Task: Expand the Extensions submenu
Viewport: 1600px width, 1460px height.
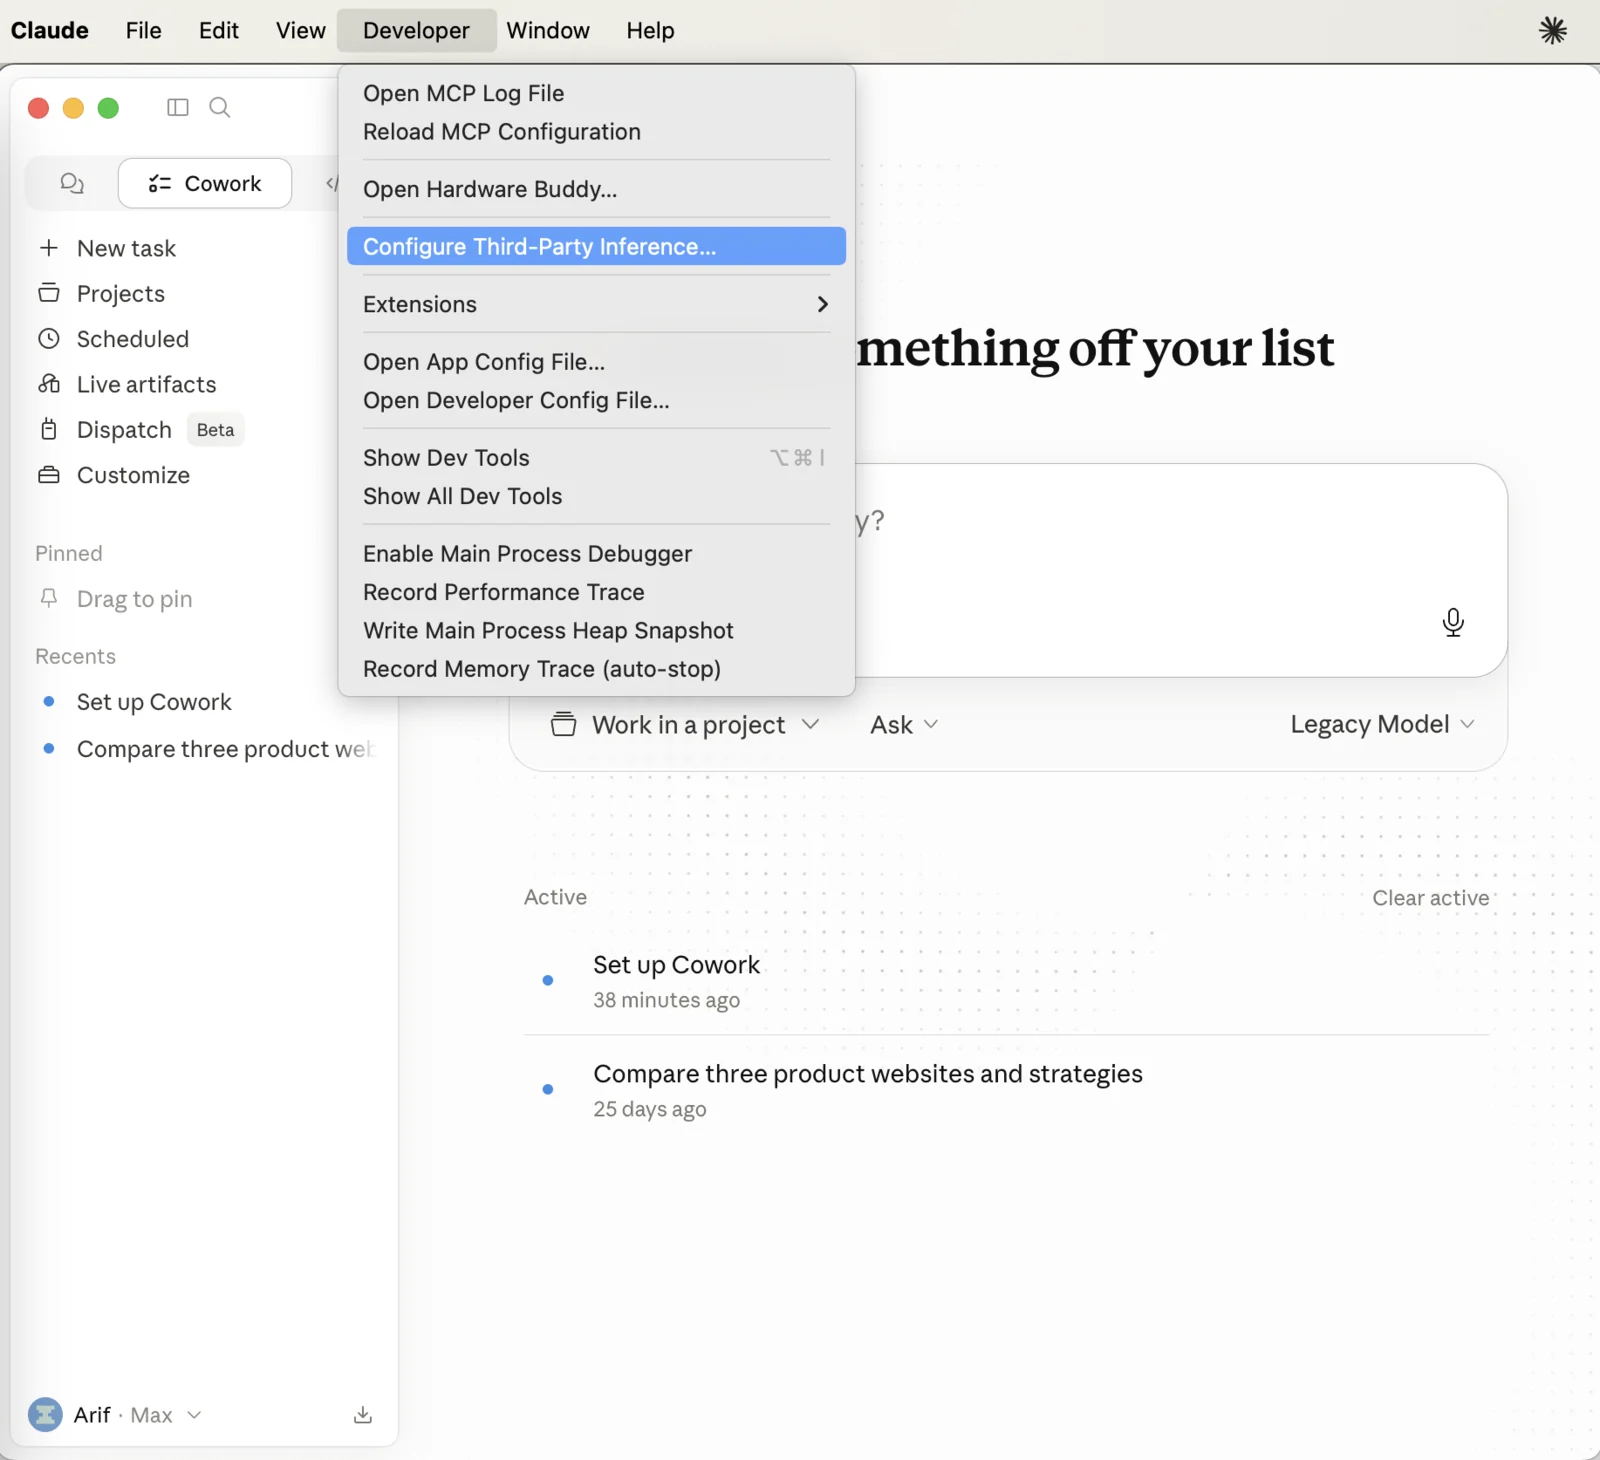Action: (596, 304)
